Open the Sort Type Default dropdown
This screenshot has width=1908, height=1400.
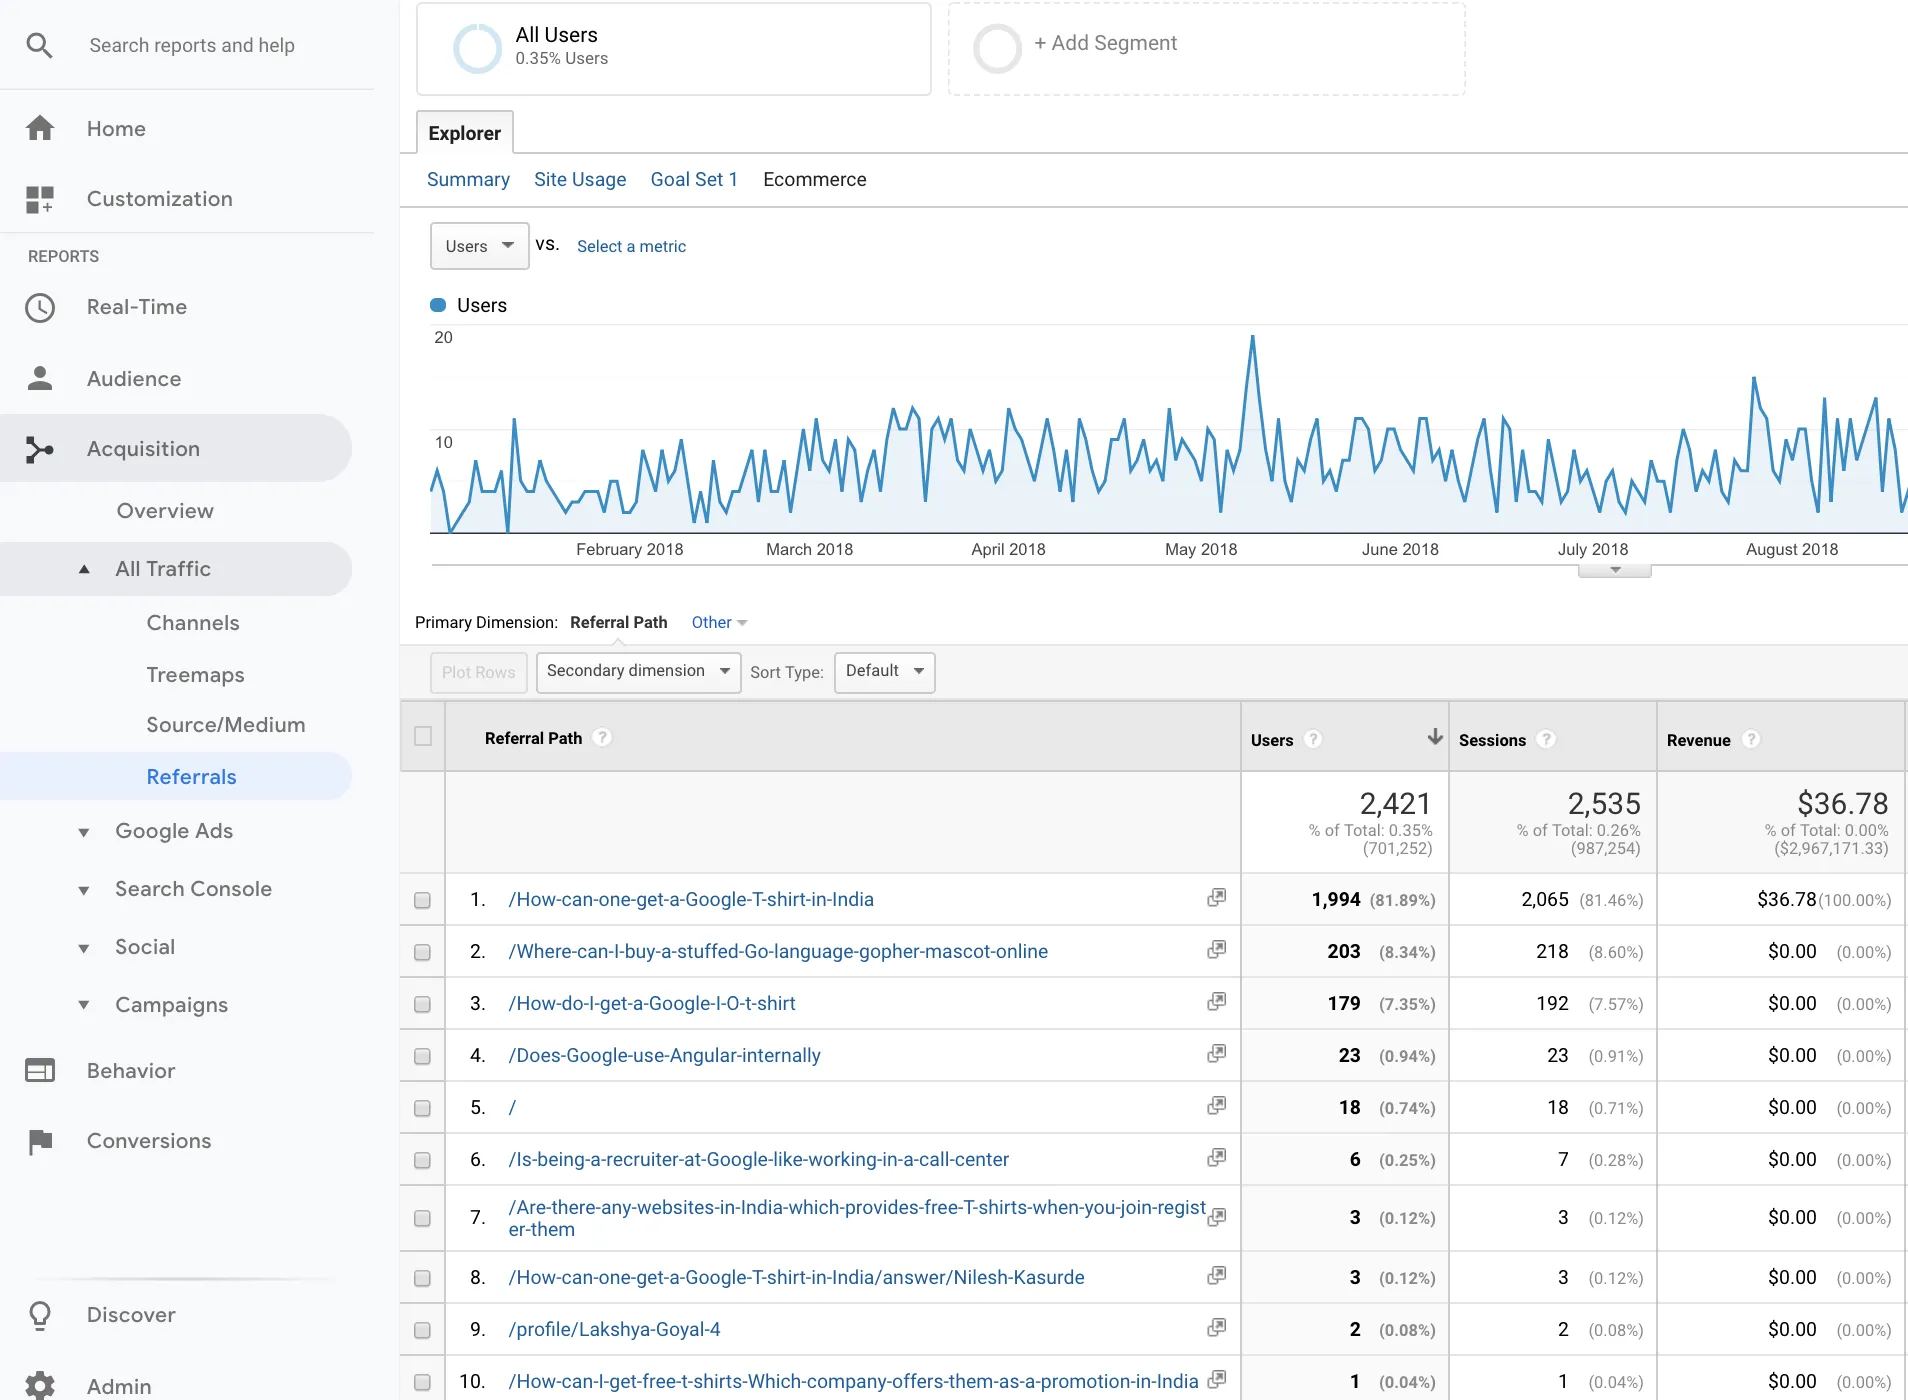click(884, 671)
